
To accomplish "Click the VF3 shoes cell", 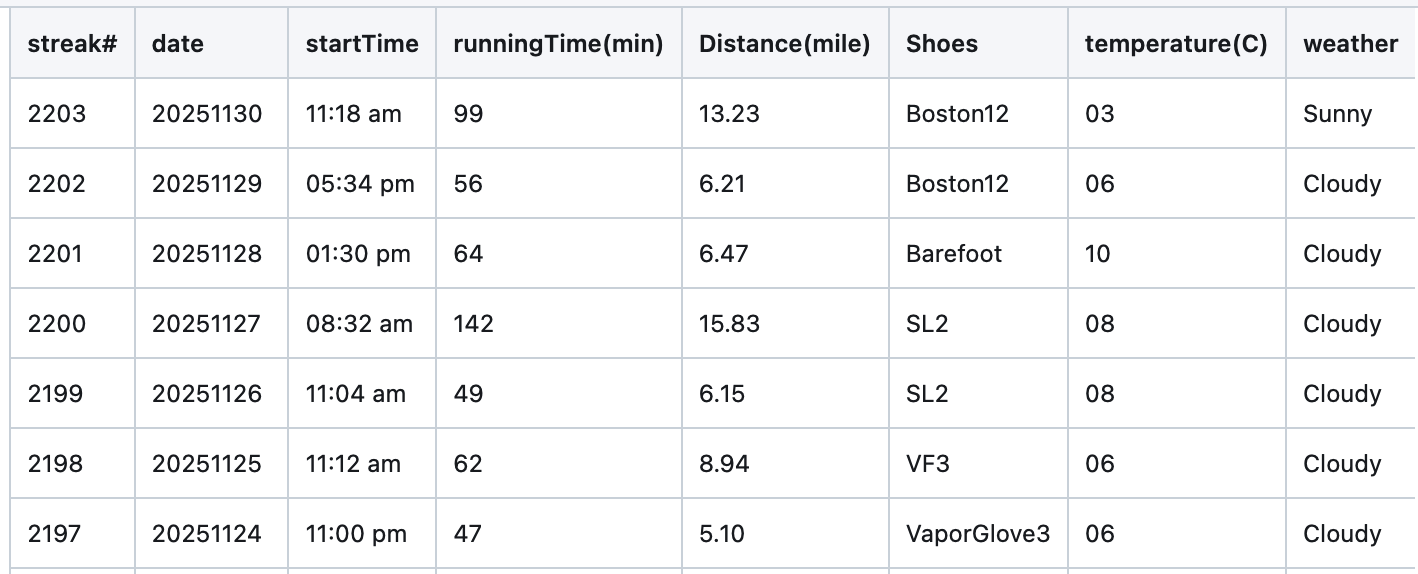I will 928,464.
